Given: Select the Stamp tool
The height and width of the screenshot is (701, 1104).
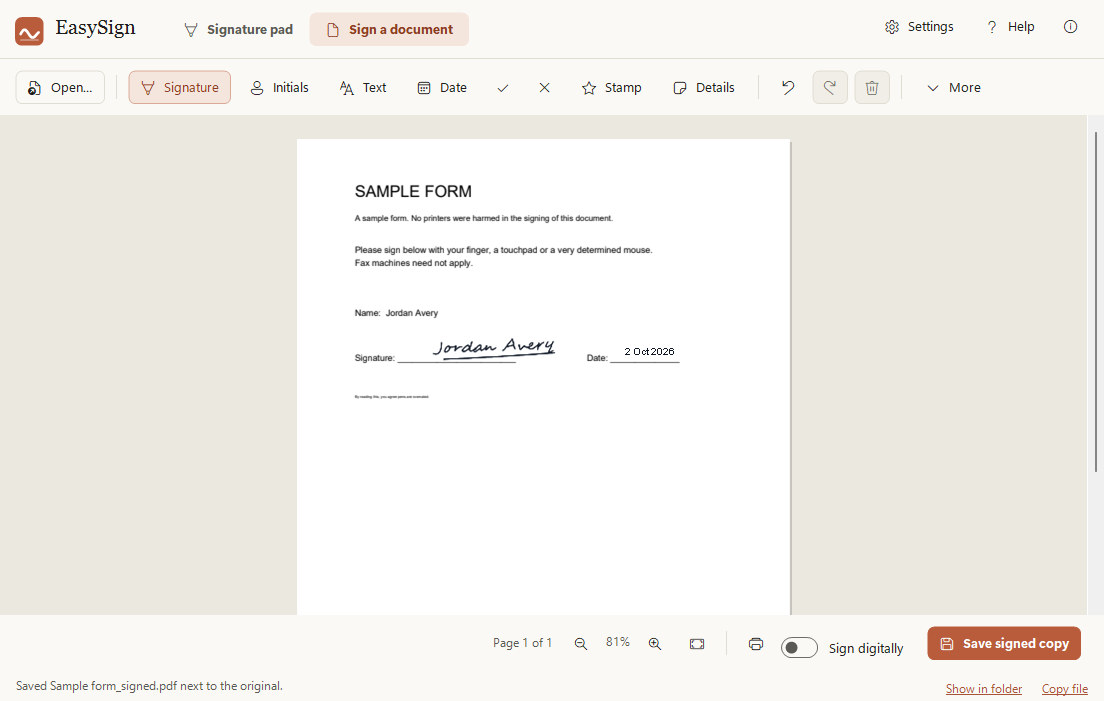Looking at the screenshot, I should [612, 87].
